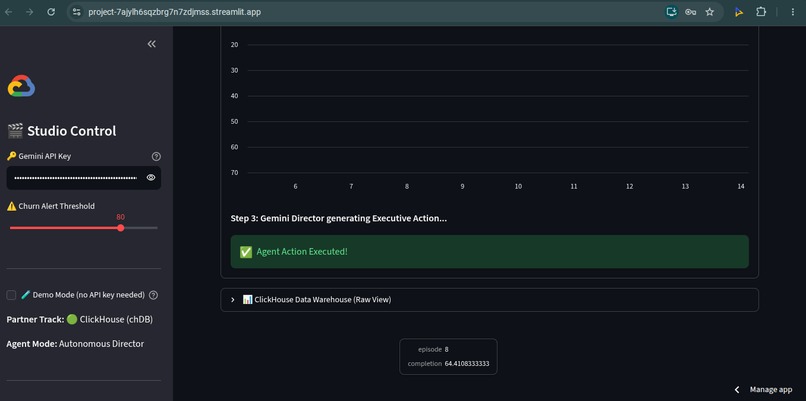Click y-axis label 20 on the chart
806x401 pixels.
click(234, 45)
